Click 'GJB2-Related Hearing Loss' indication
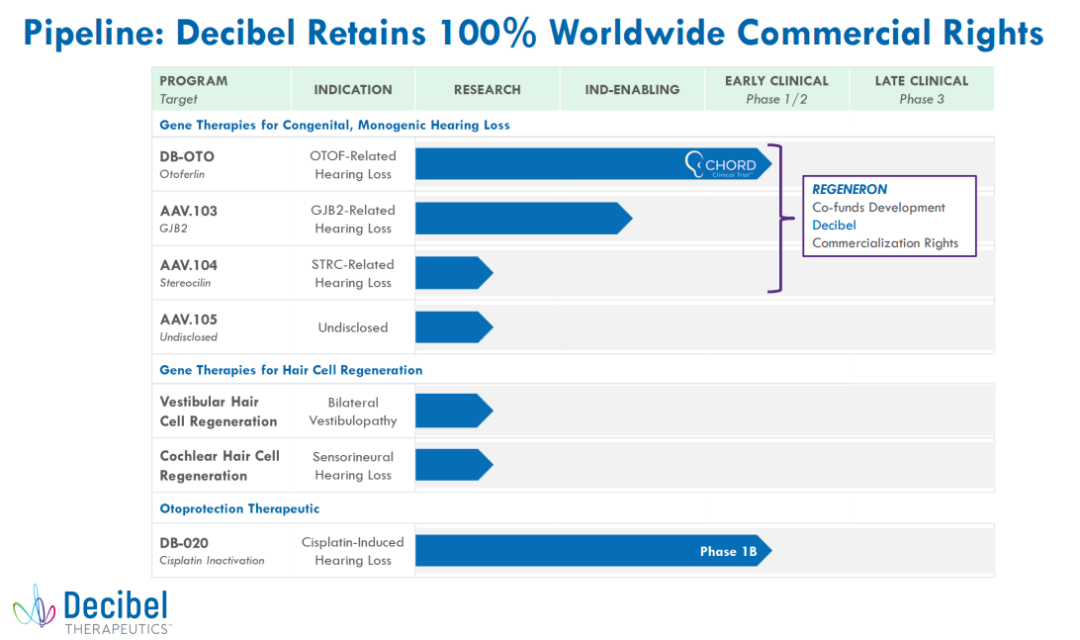 (353, 219)
